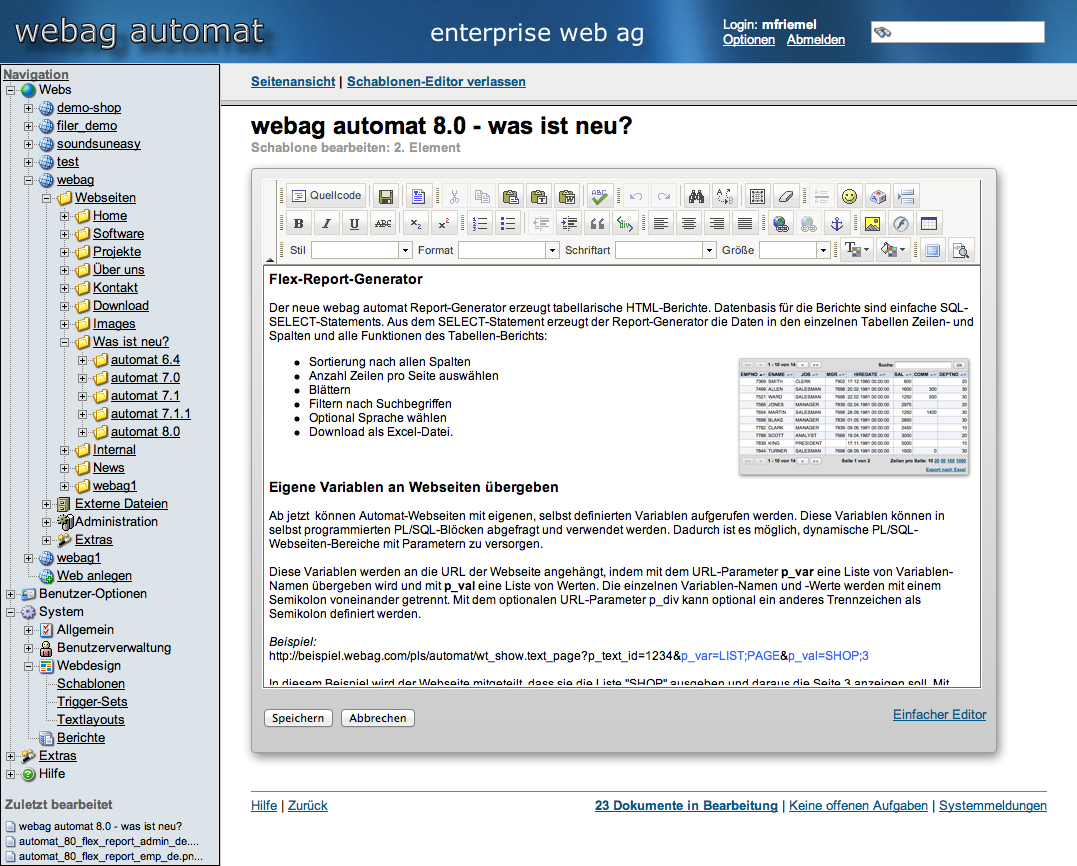This screenshot has width=1077, height=866.
Task: Select Schablonen in the navigation tree
Action: 91,683
